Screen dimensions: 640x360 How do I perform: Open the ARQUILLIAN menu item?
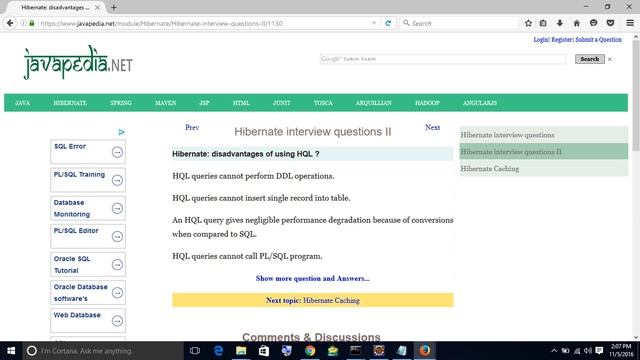coord(373,103)
